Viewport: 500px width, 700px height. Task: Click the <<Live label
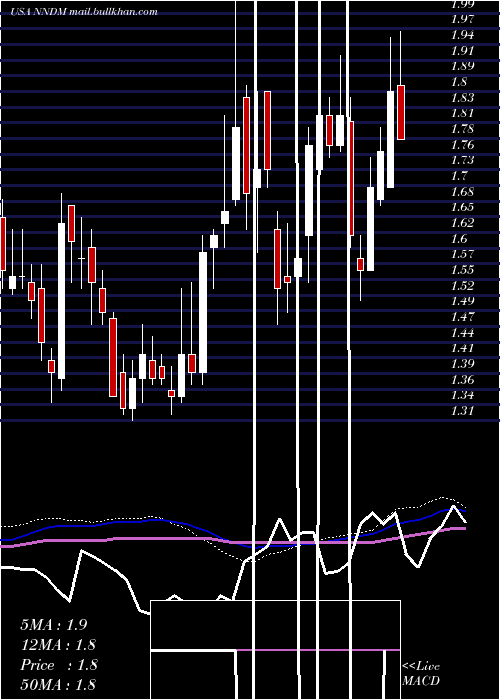421,667
